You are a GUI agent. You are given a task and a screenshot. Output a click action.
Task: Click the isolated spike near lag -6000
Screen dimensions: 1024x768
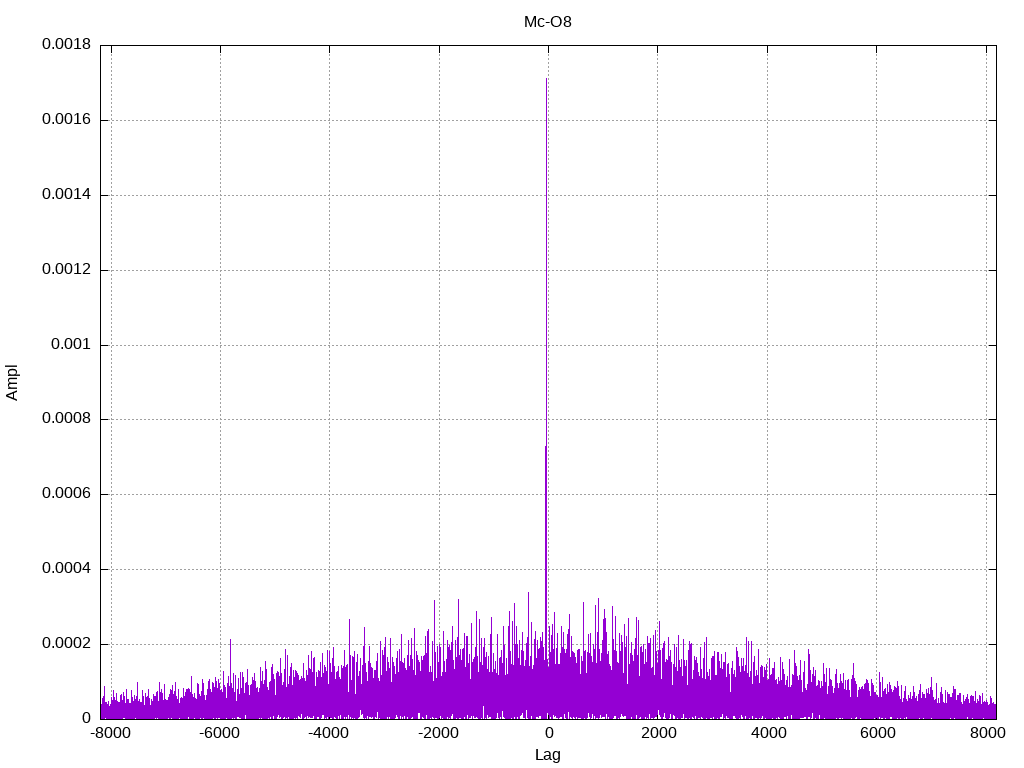point(230,641)
